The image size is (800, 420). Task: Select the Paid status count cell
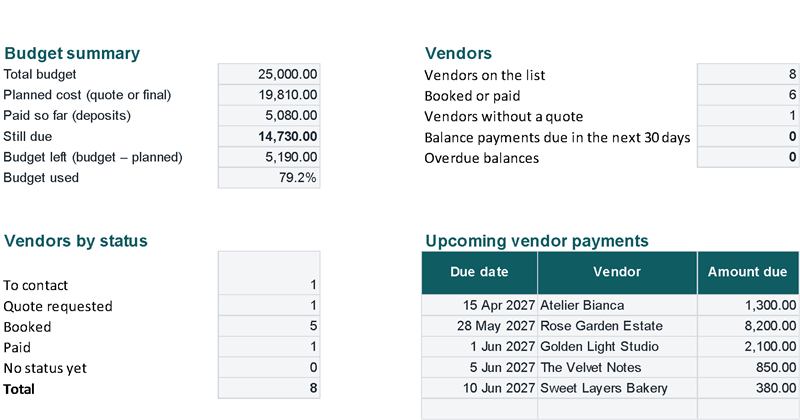(x=269, y=347)
